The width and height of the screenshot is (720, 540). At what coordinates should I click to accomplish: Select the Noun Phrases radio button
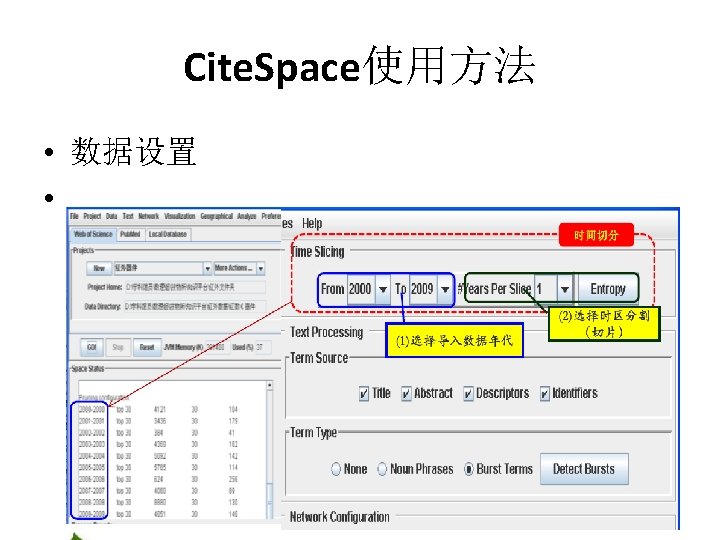tap(382, 469)
